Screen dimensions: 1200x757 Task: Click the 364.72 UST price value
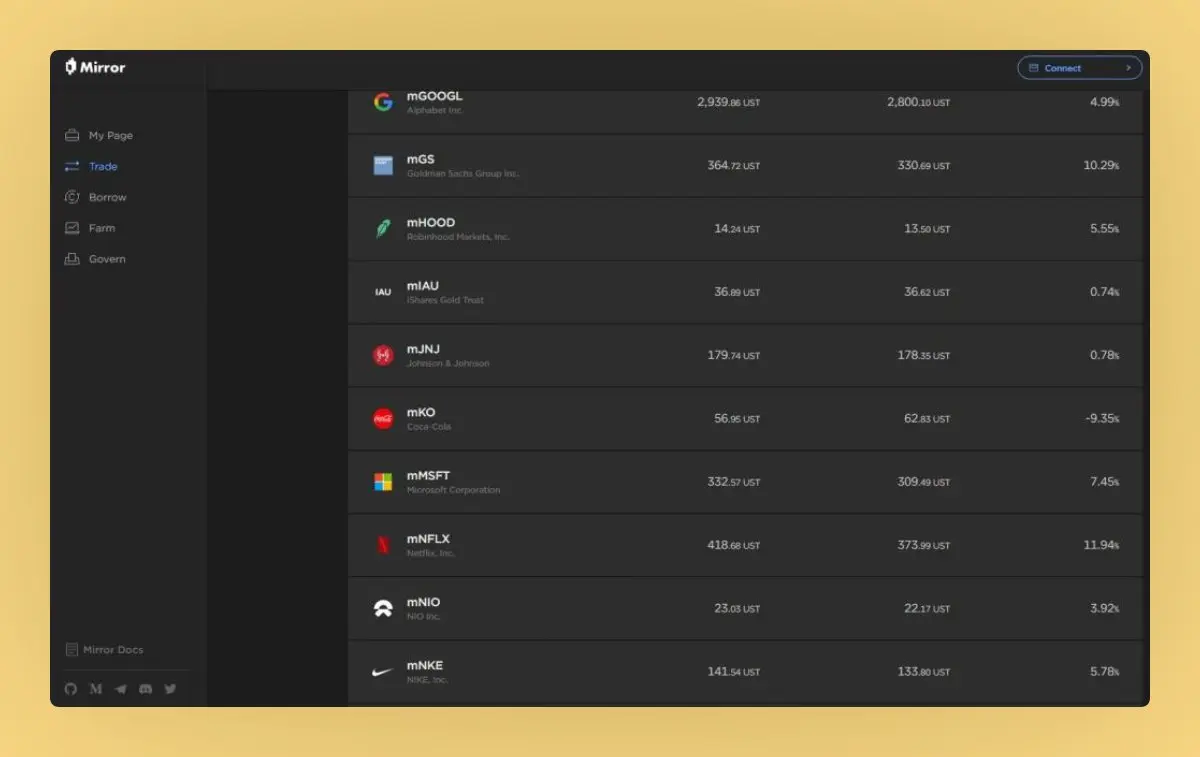tap(733, 165)
